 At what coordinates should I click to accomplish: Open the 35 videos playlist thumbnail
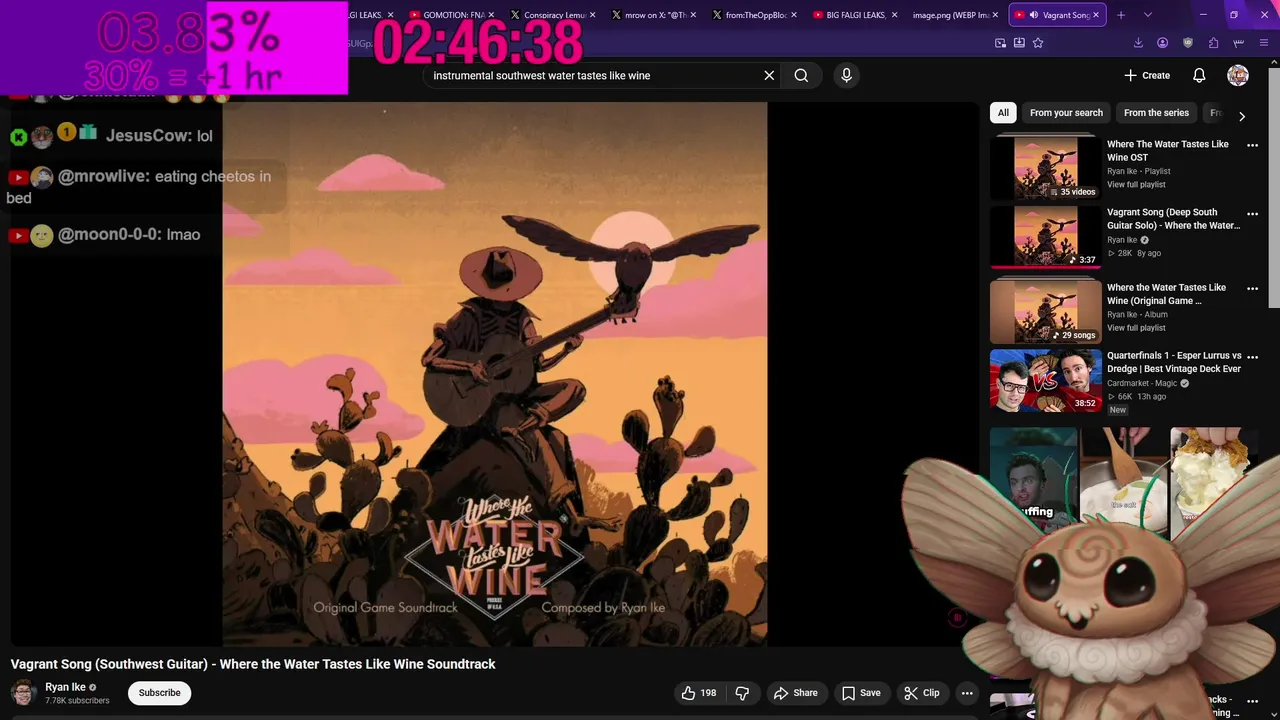[1045, 167]
